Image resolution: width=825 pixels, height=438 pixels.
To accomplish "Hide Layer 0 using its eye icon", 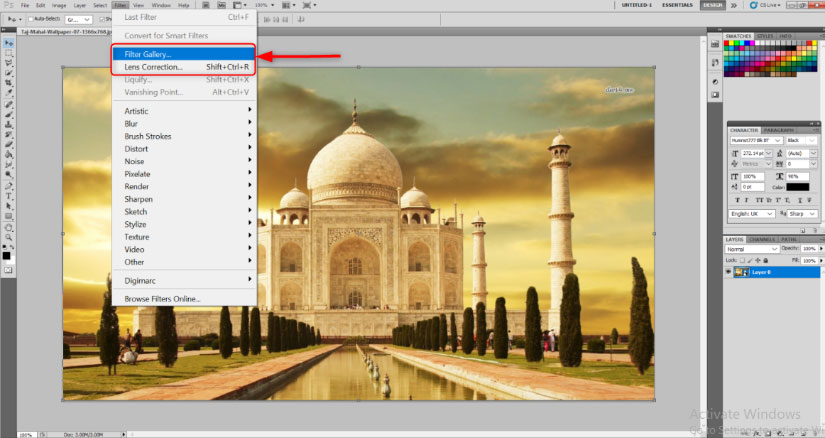I will [730, 273].
